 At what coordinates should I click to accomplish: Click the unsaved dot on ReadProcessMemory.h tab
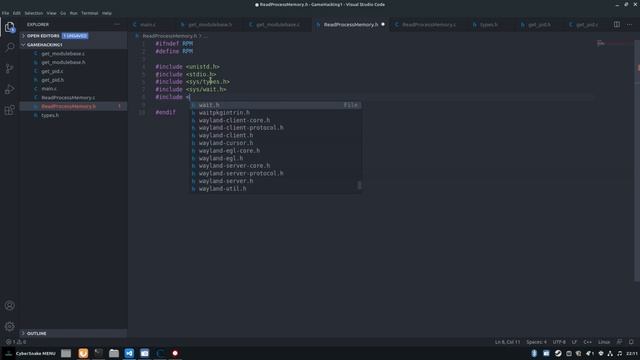383,24
